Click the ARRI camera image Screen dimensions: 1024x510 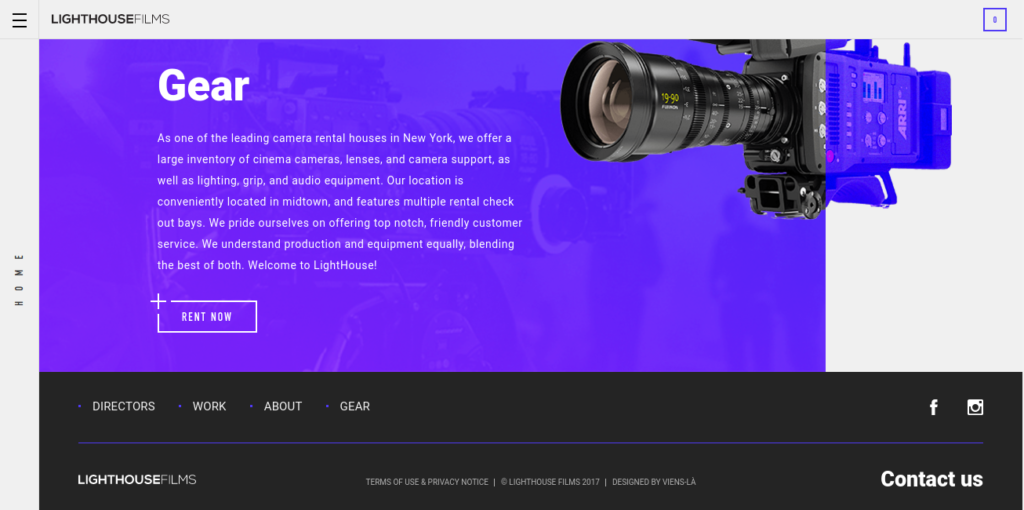click(x=756, y=129)
